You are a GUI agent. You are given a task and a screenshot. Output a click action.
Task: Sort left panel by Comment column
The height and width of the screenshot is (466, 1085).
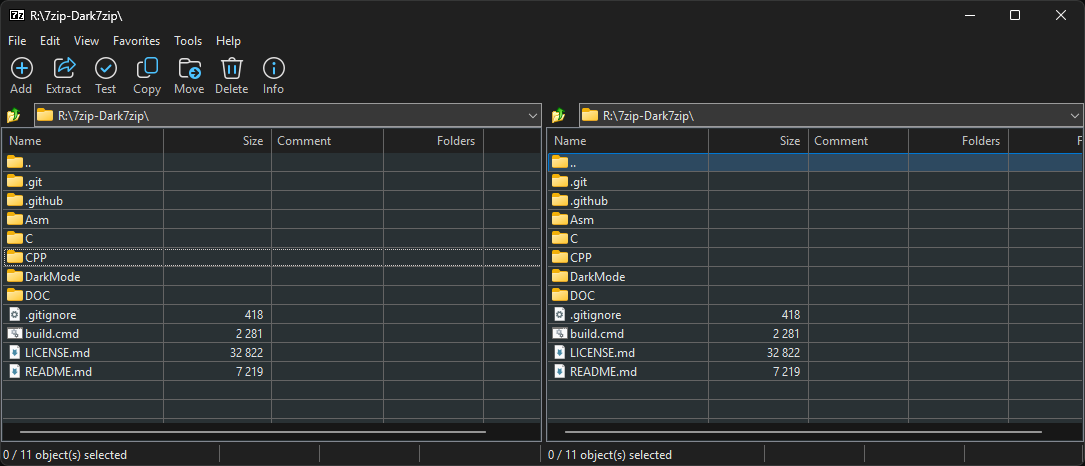point(327,141)
